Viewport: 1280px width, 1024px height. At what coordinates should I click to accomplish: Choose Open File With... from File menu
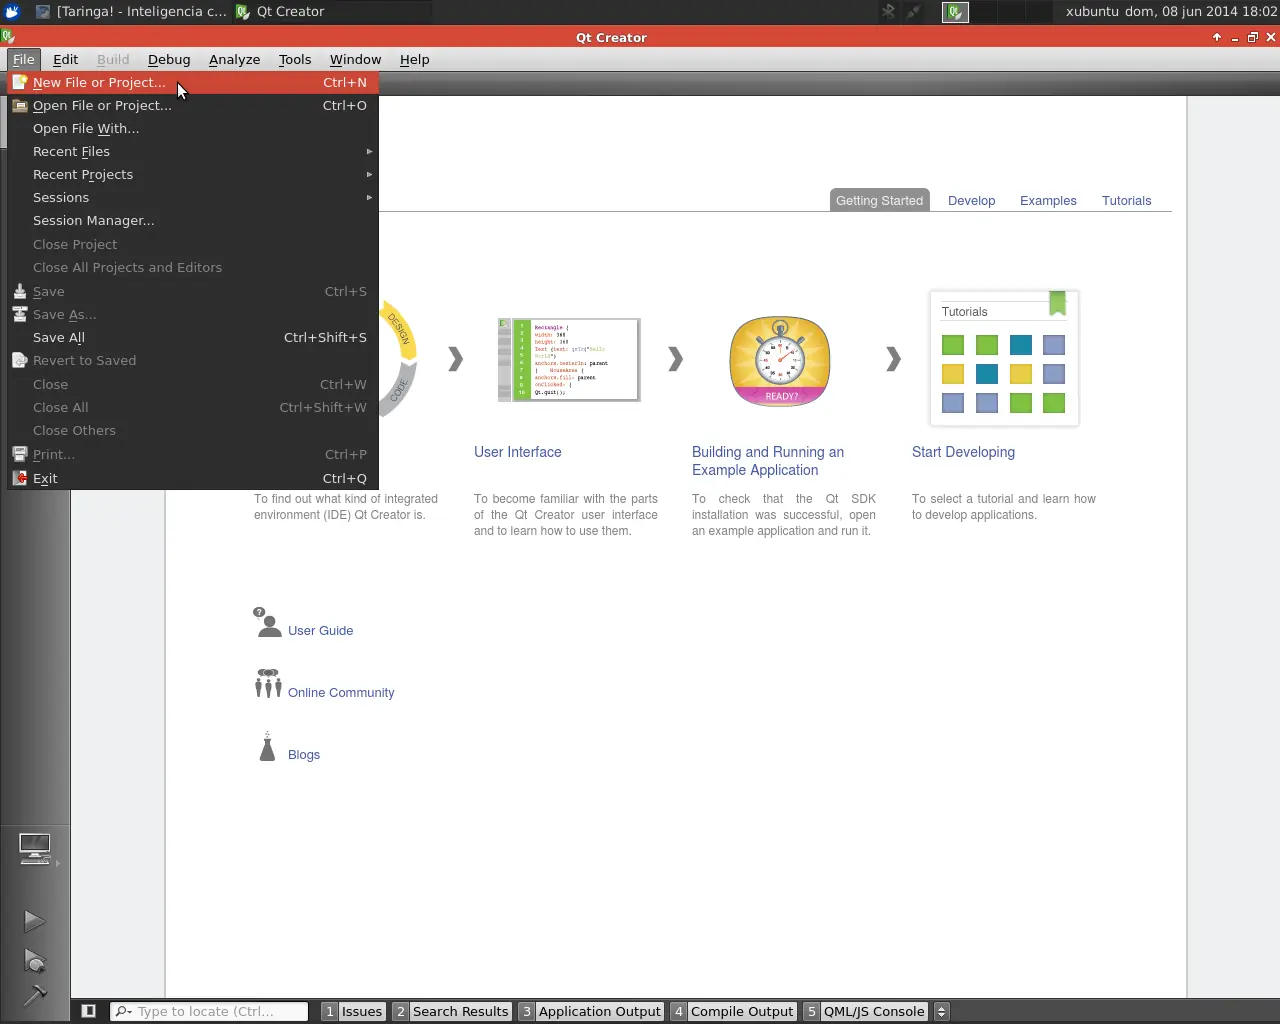pos(193,128)
